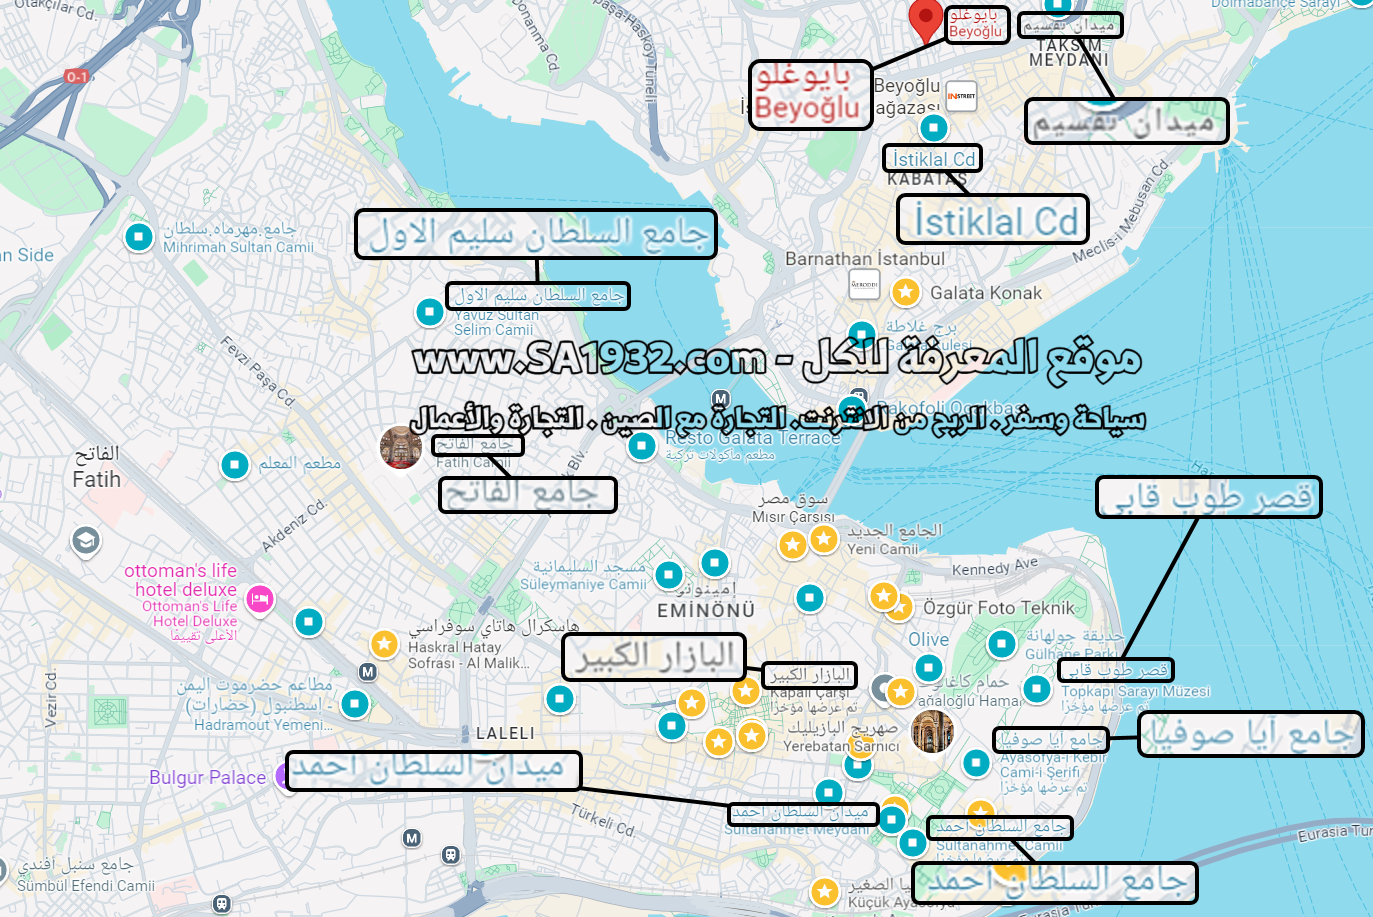This screenshot has width=1373, height=917.
Task: Select the Sultanahmet Camii teal marker
Action: click(x=912, y=842)
